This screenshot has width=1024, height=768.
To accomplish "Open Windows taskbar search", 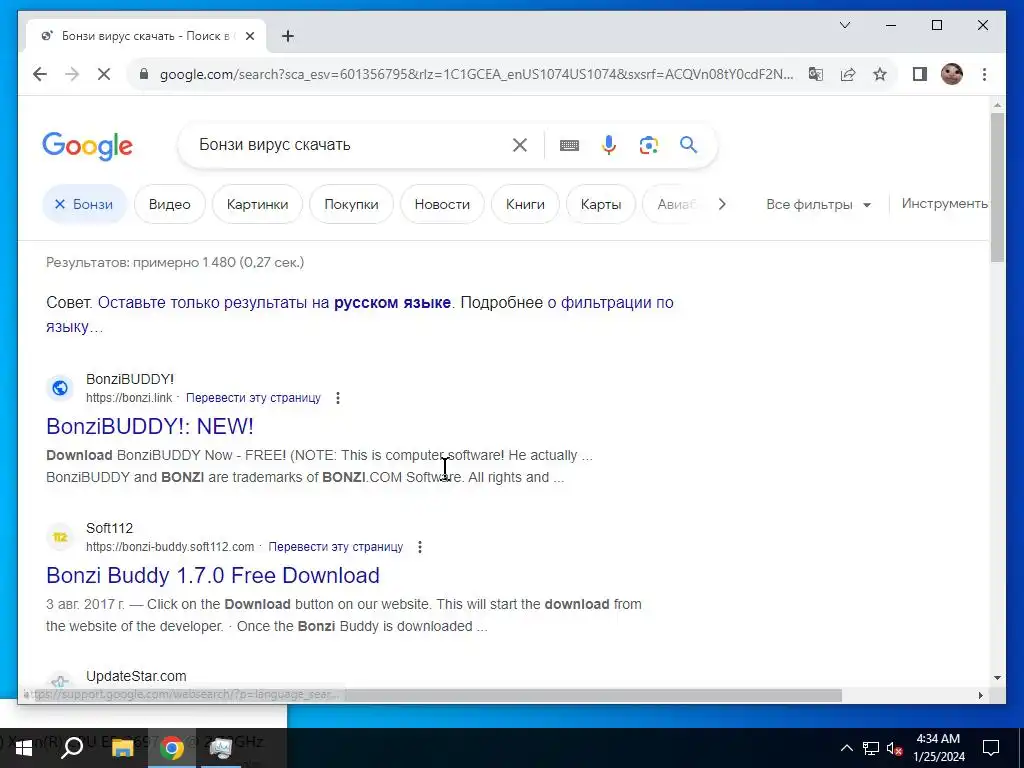I will click(x=72, y=747).
